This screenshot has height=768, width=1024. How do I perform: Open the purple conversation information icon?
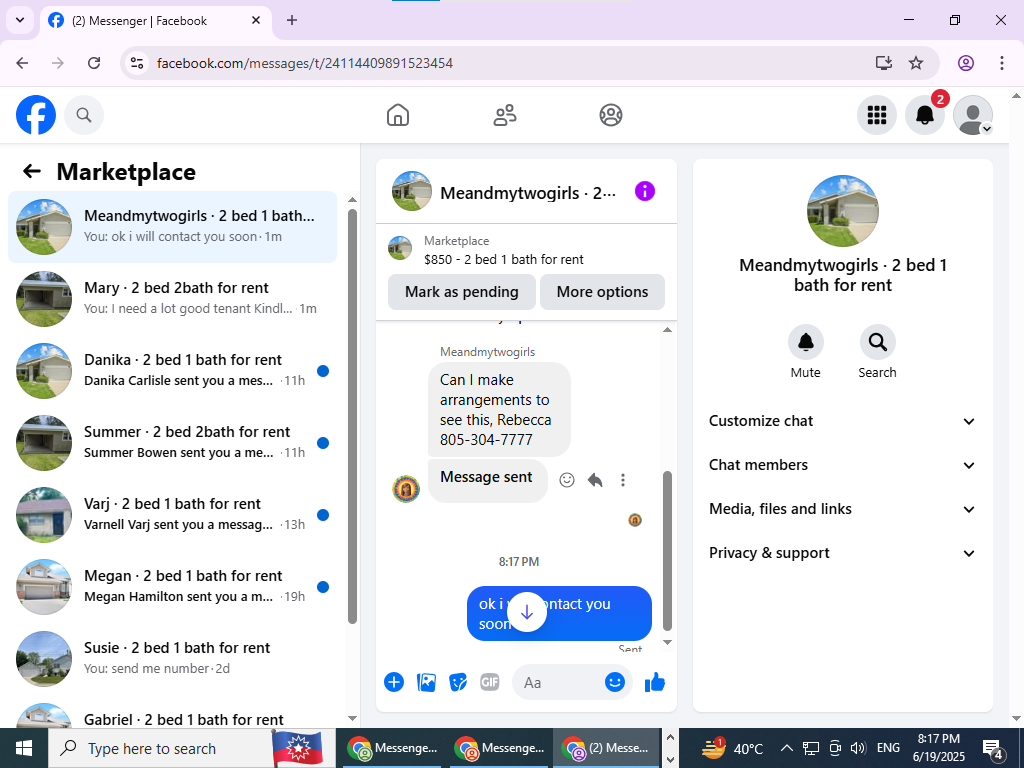click(x=645, y=191)
